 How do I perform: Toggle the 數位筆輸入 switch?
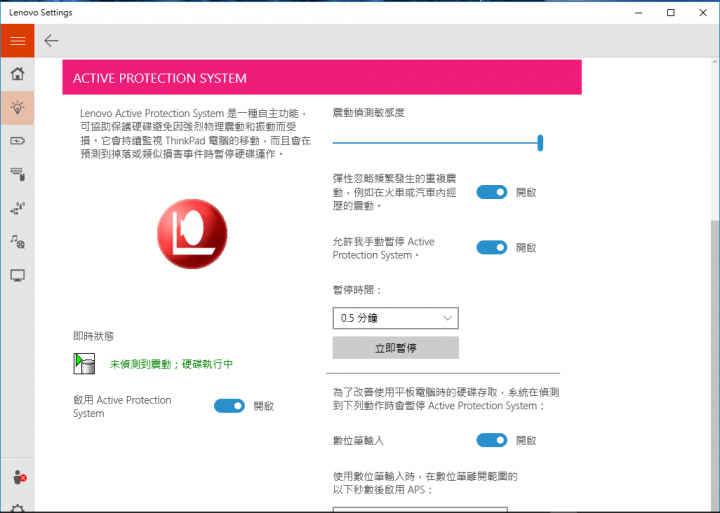[x=491, y=440]
